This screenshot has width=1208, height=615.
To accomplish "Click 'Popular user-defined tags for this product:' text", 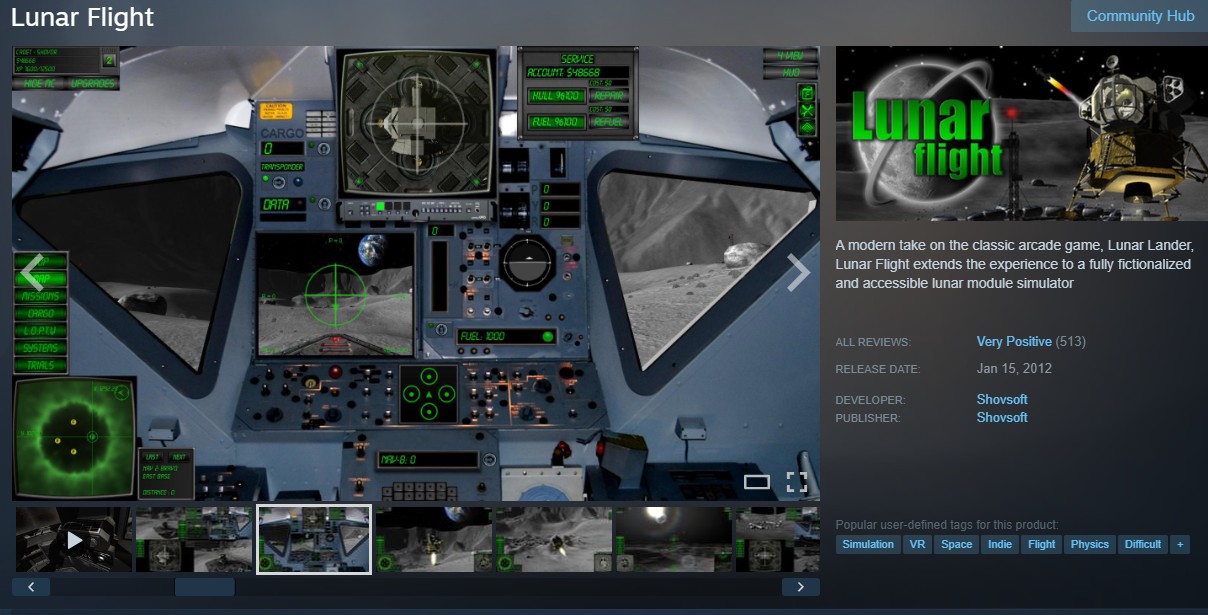I will tap(947, 525).
